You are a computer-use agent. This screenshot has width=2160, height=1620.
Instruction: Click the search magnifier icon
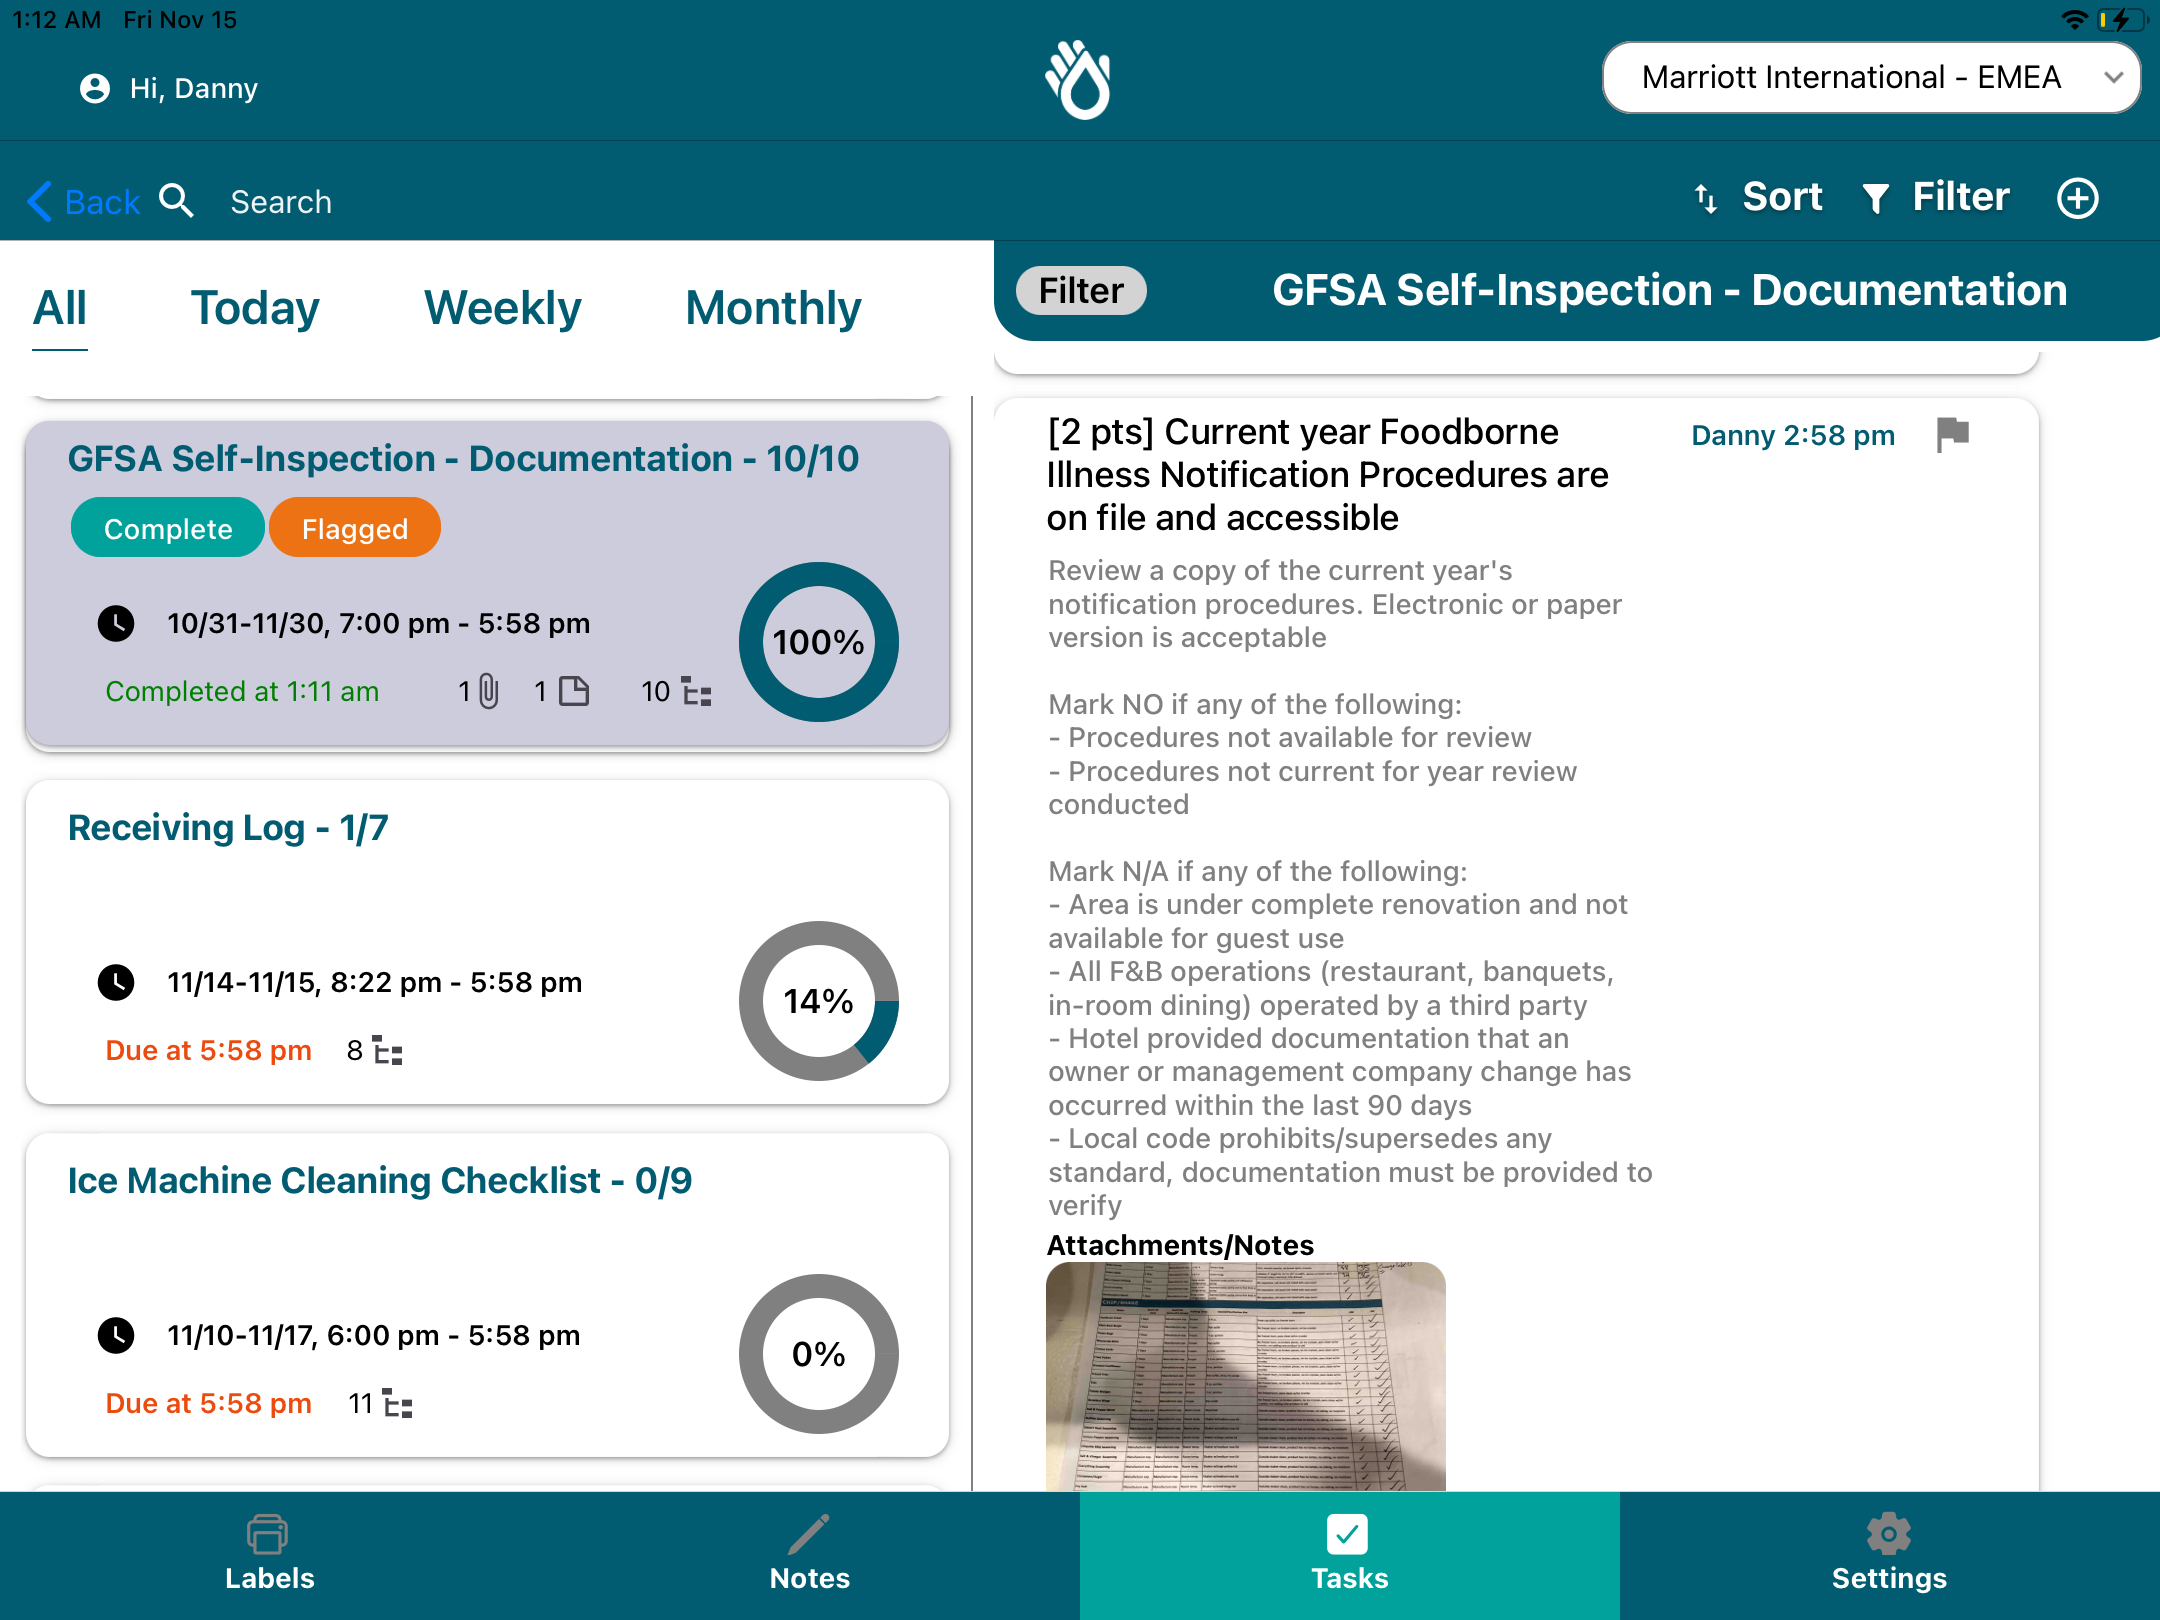tap(177, 201)
